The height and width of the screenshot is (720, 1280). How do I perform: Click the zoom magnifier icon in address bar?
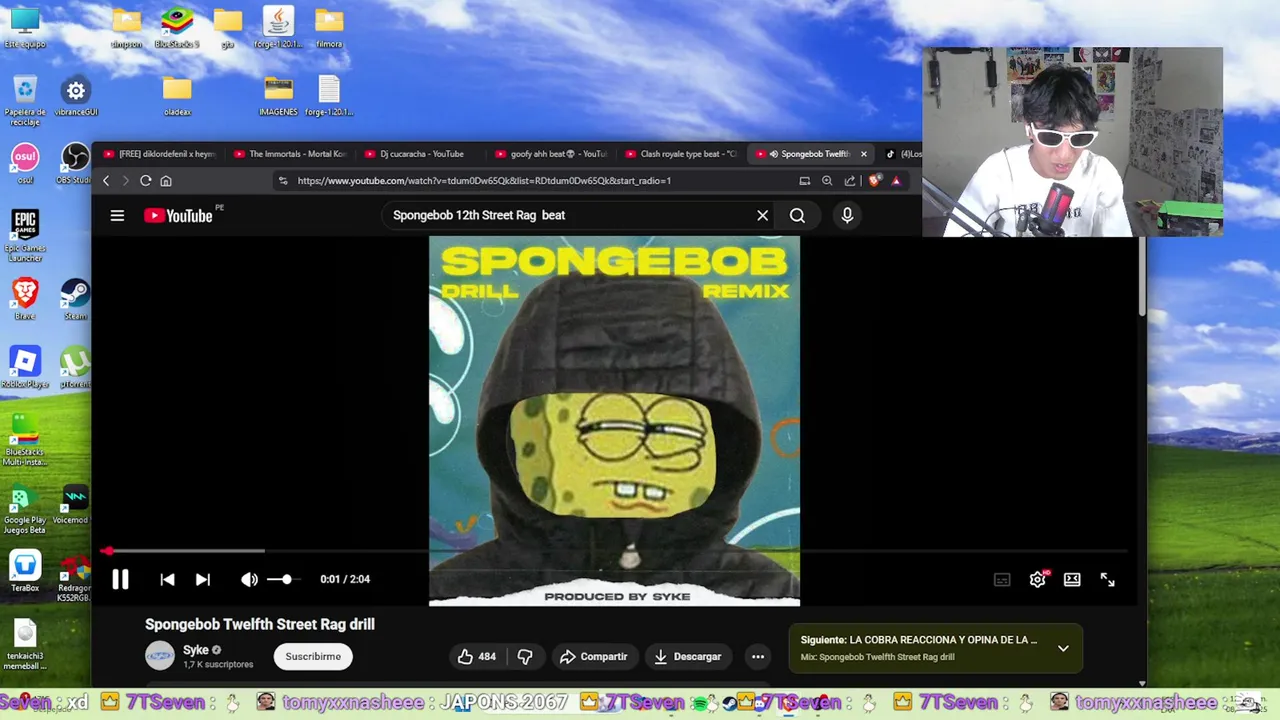coord(827,181)
